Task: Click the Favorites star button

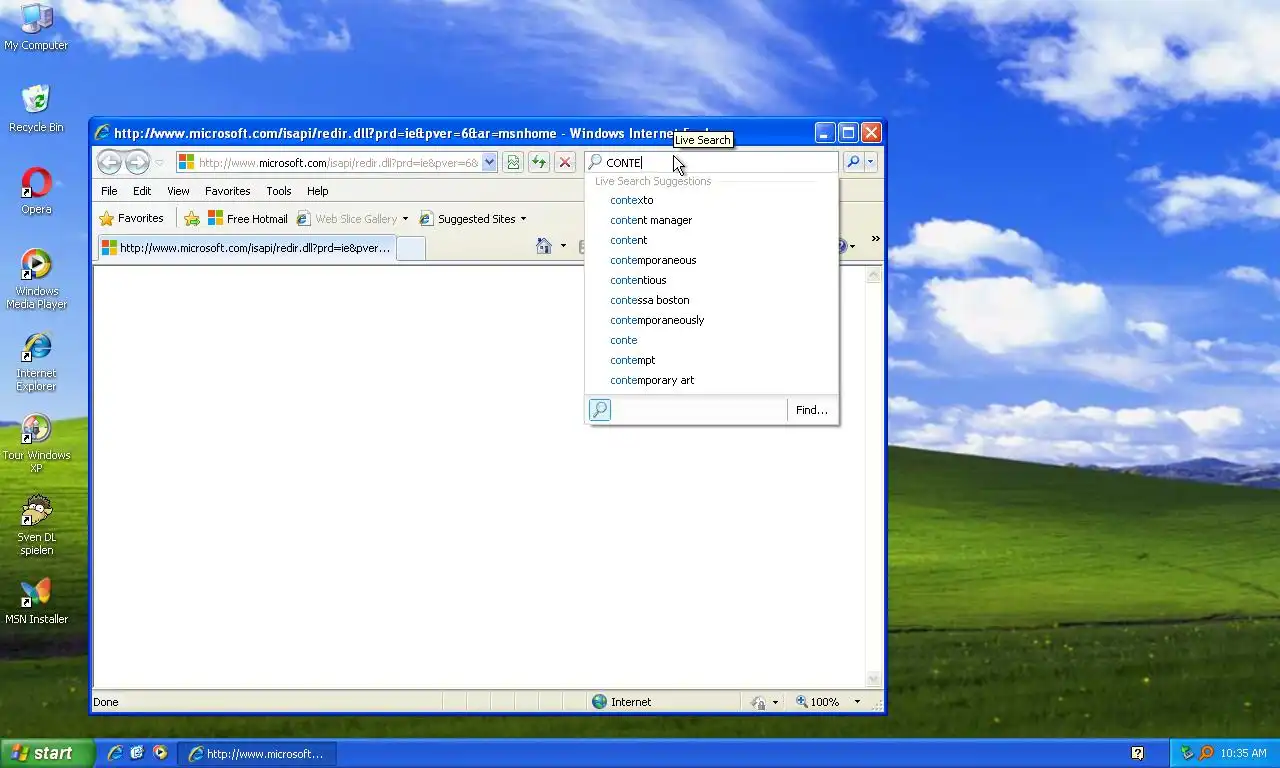Action: click(131, 218)
